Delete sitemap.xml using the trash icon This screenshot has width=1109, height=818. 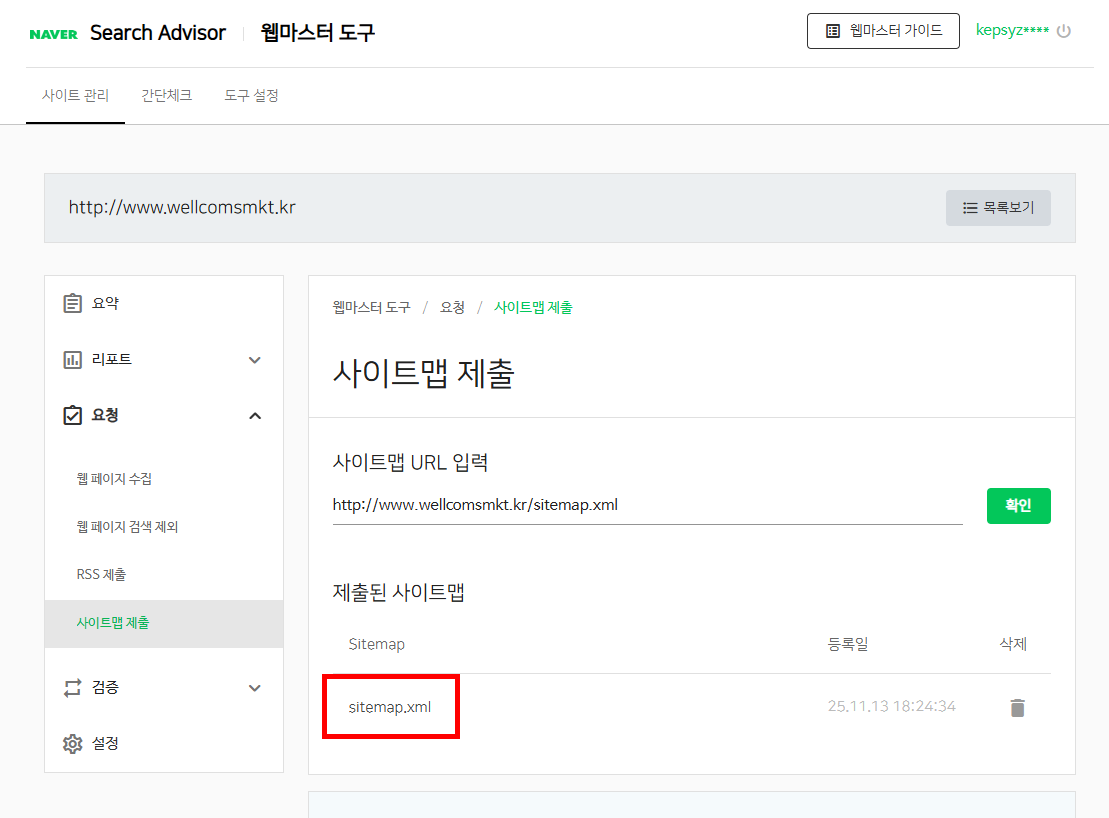[x=1018, y=707]
